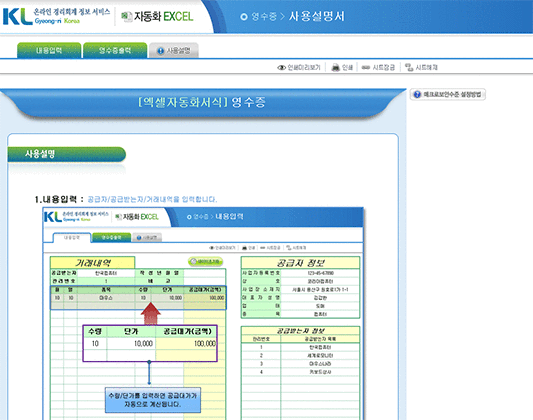Click the 마우스 item cell in the example
The image size is (533, 420).
[106, 298]
